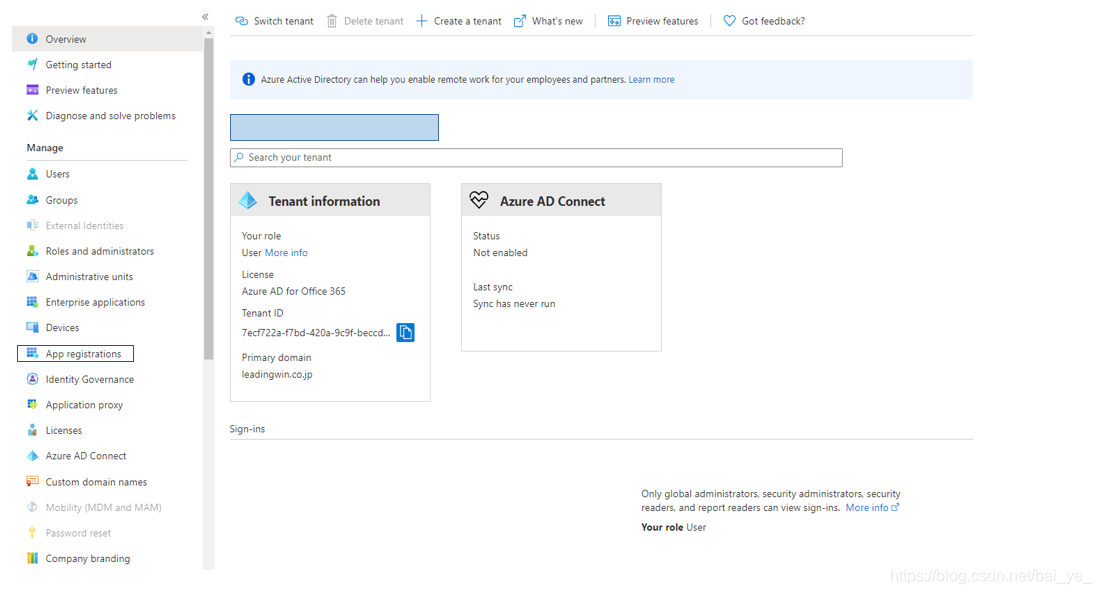This screenshot has height=594, width=1101.
Task: Click Switch tenant toolbar button
Action: click(274, 21)
